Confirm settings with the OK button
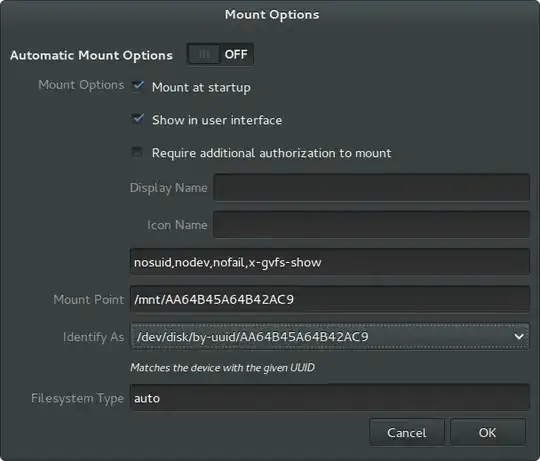 488,432
